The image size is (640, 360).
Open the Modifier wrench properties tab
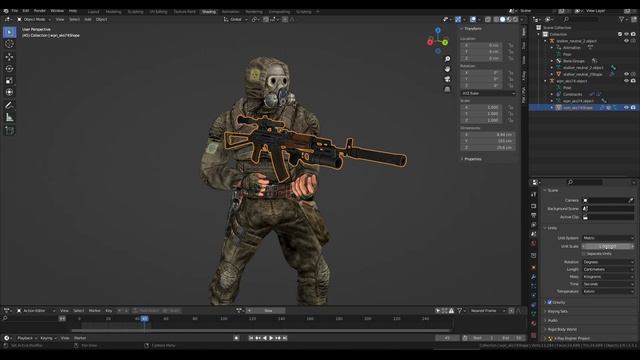coord(533,277)
